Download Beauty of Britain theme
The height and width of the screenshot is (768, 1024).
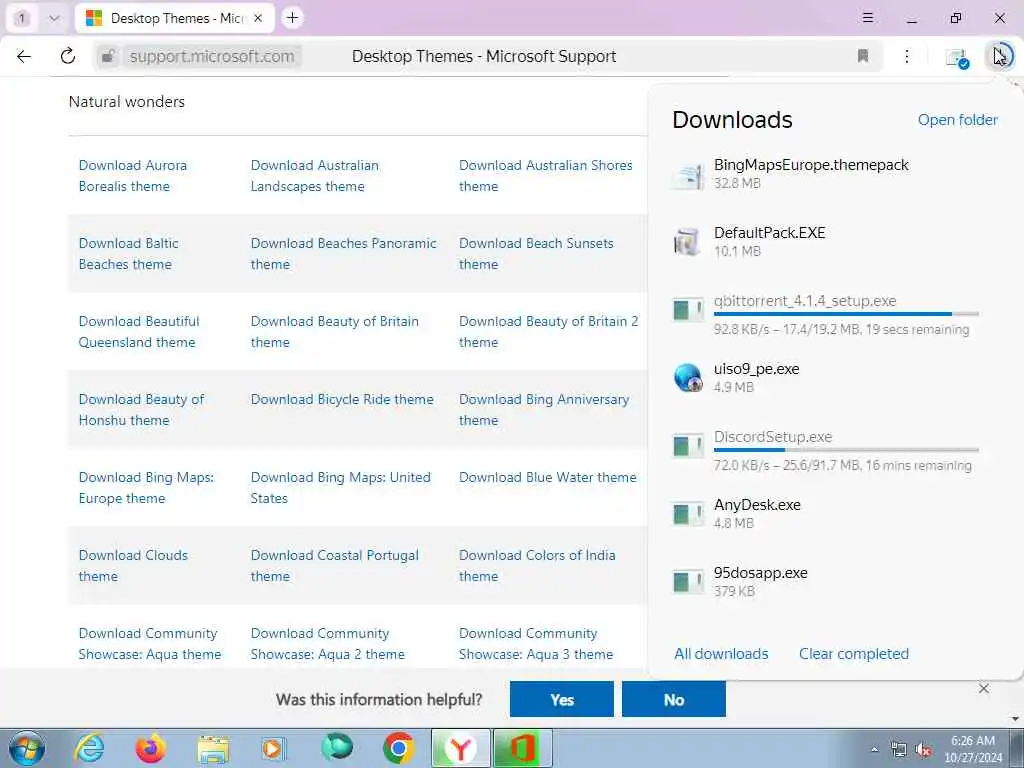pos(334,332)
